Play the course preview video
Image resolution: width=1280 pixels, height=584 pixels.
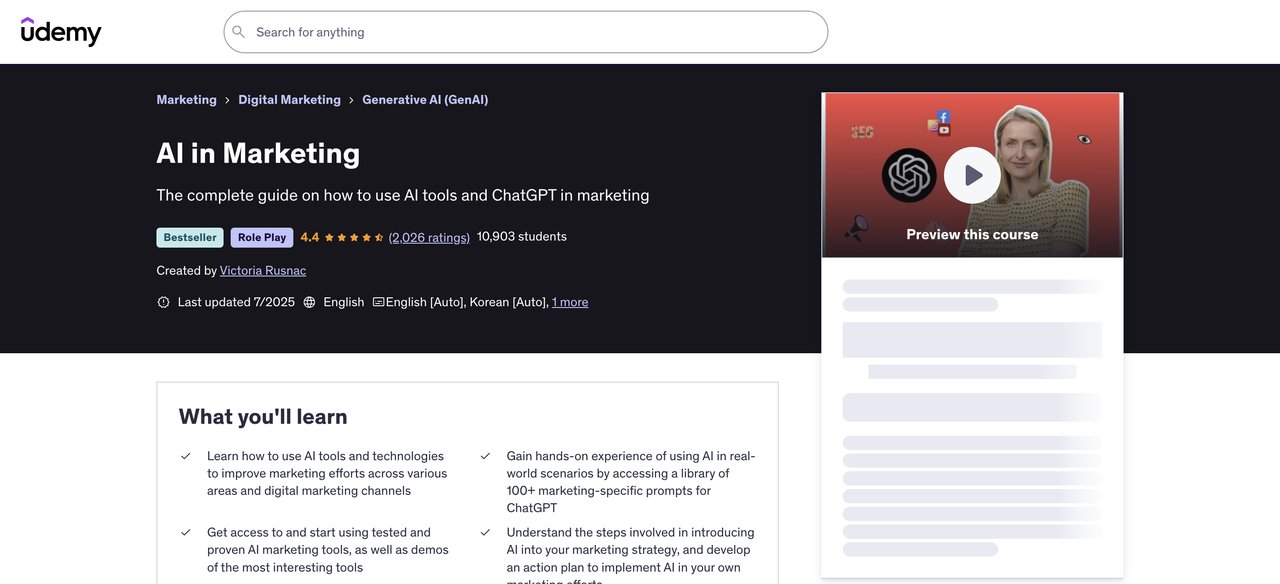tap(972, 175)
